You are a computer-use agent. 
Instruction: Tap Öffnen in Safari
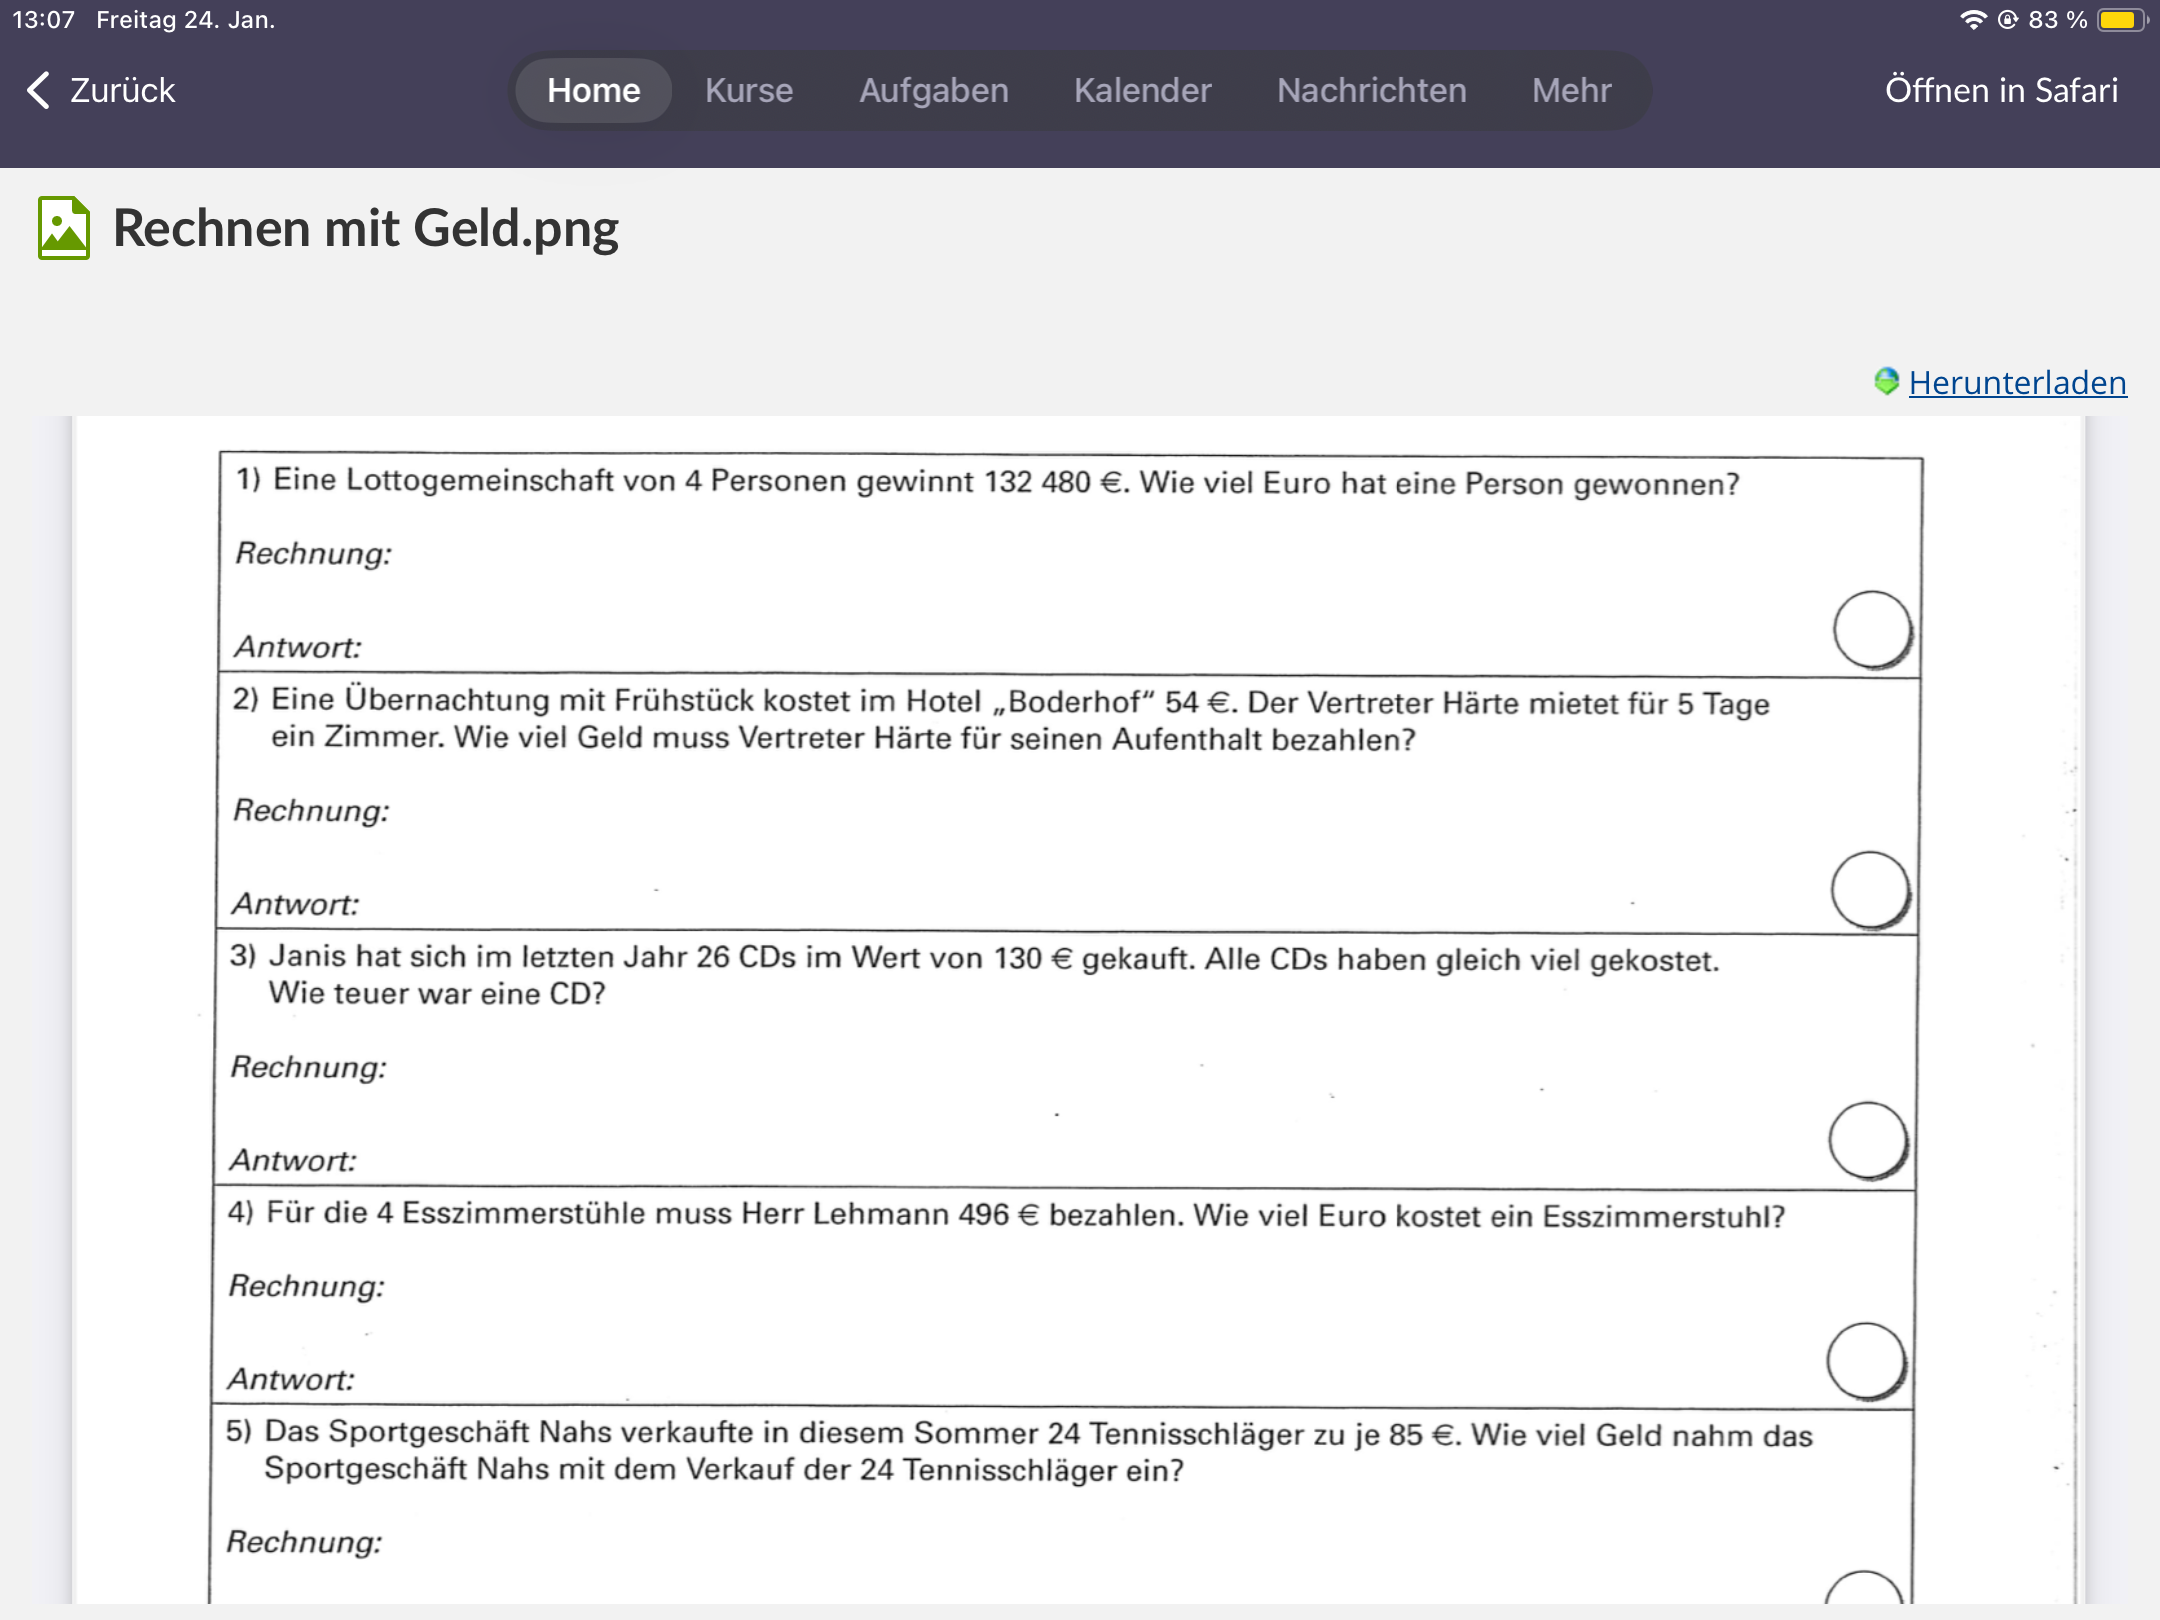coord(2001,90)
